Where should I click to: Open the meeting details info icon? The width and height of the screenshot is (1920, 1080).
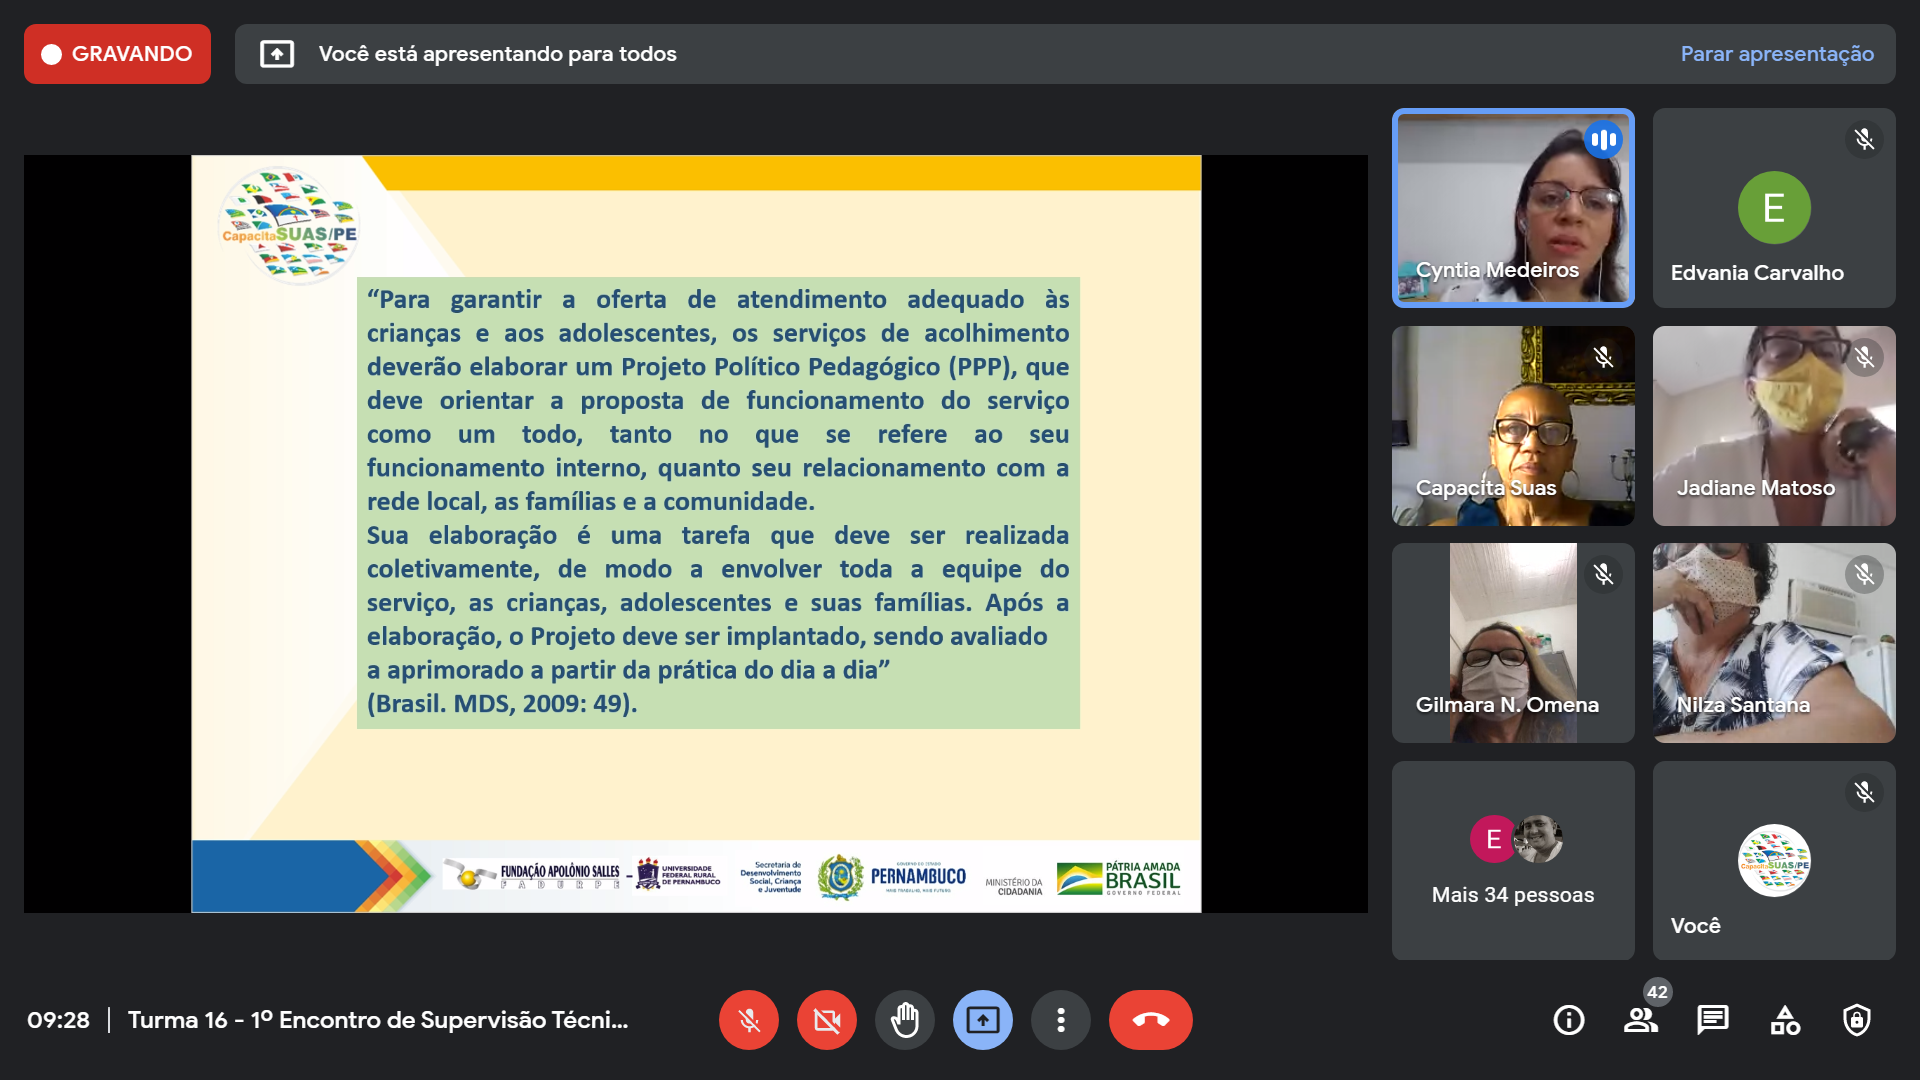point(1568,1020)
